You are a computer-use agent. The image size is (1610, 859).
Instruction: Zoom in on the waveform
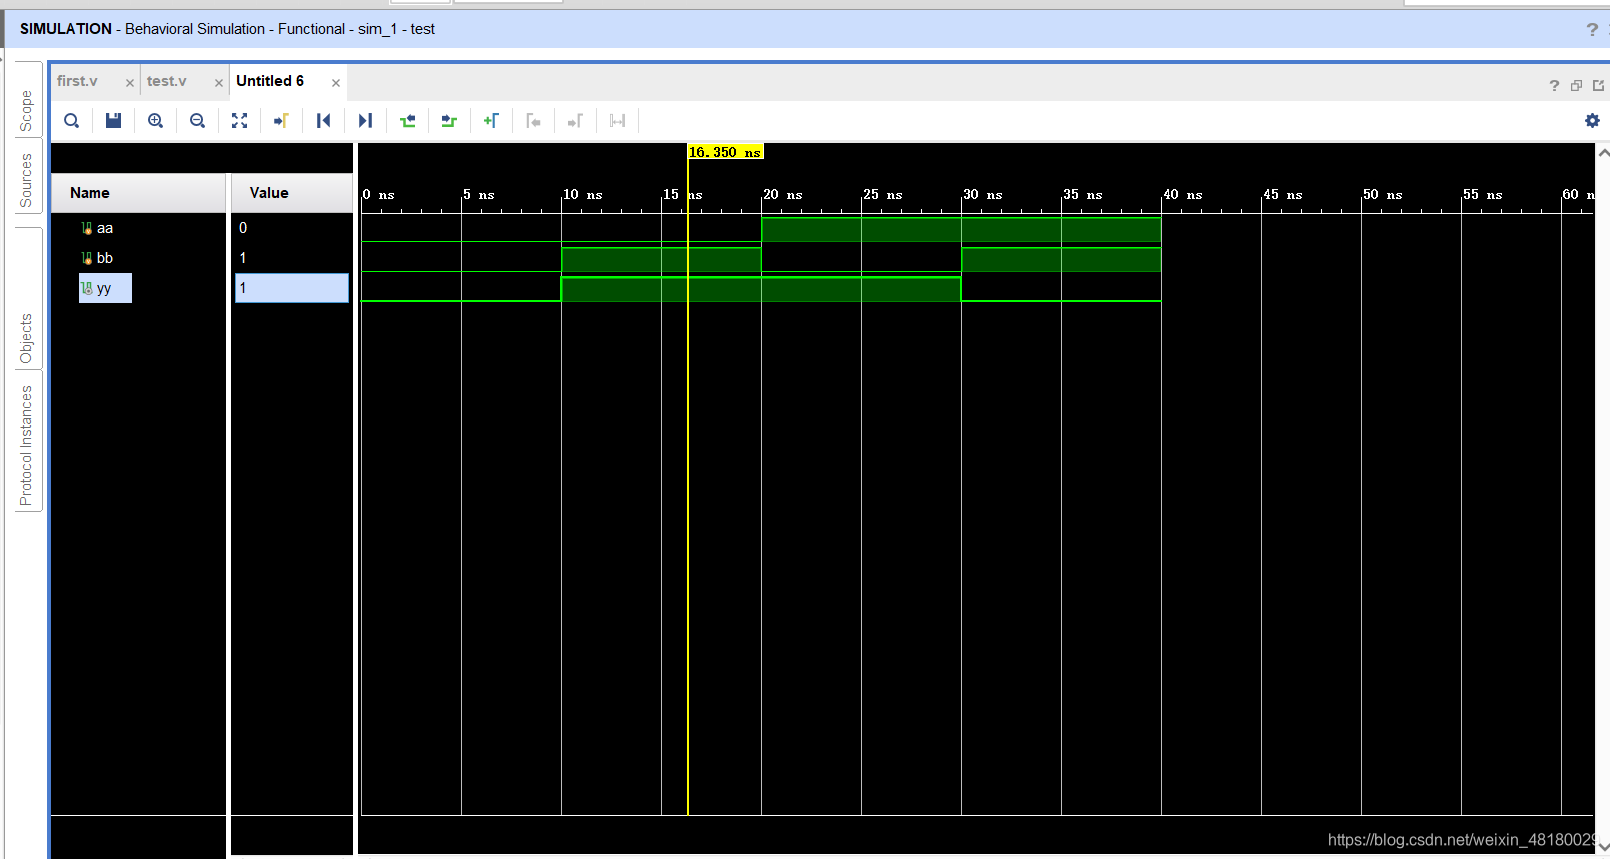155,121
